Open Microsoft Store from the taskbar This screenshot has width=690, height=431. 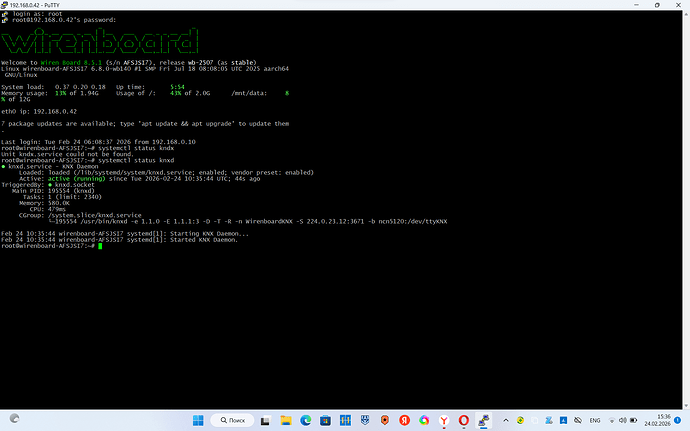[325, 420]
